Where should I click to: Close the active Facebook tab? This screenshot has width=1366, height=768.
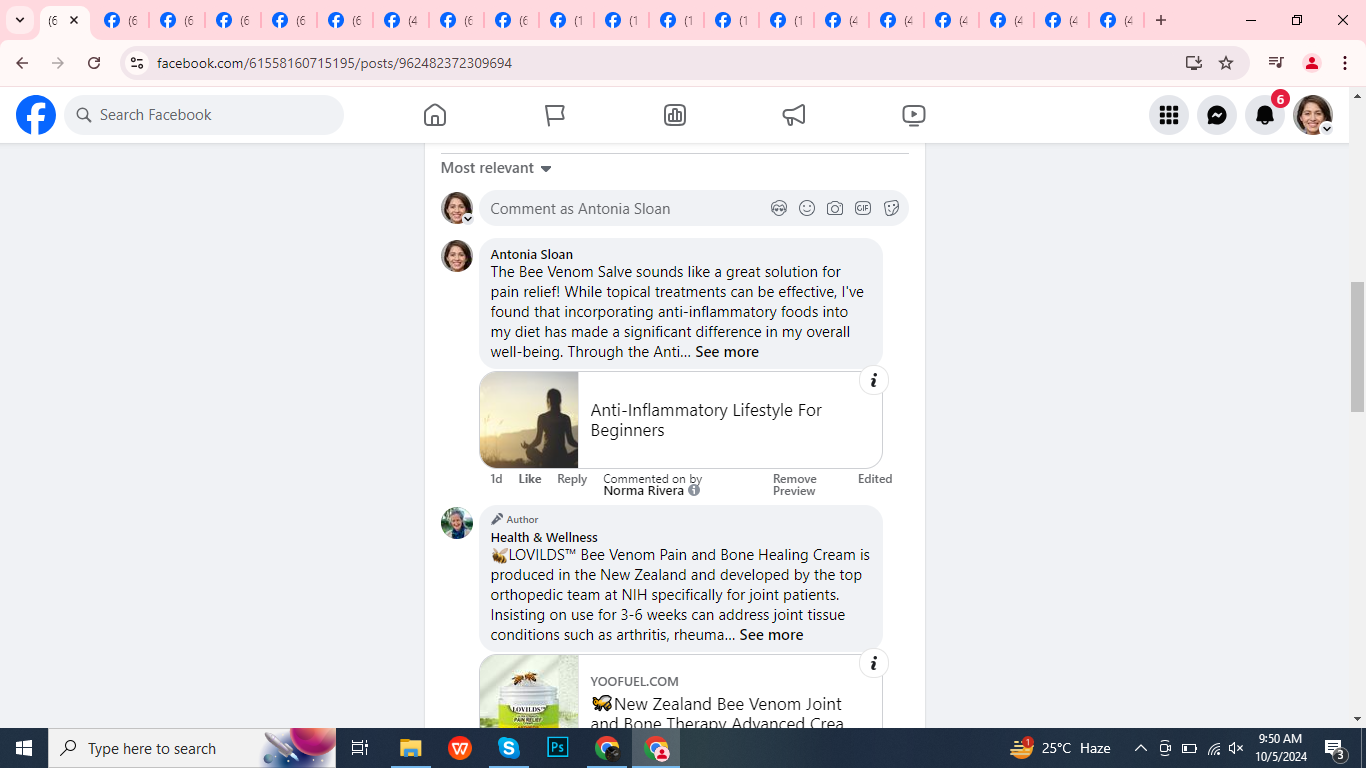point(74,20)
